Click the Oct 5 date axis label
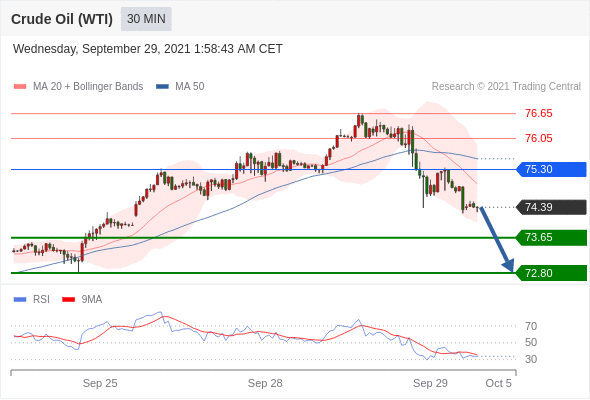This screenshot has width=590, height=400. pyautogui.click(x=498, y=383)
